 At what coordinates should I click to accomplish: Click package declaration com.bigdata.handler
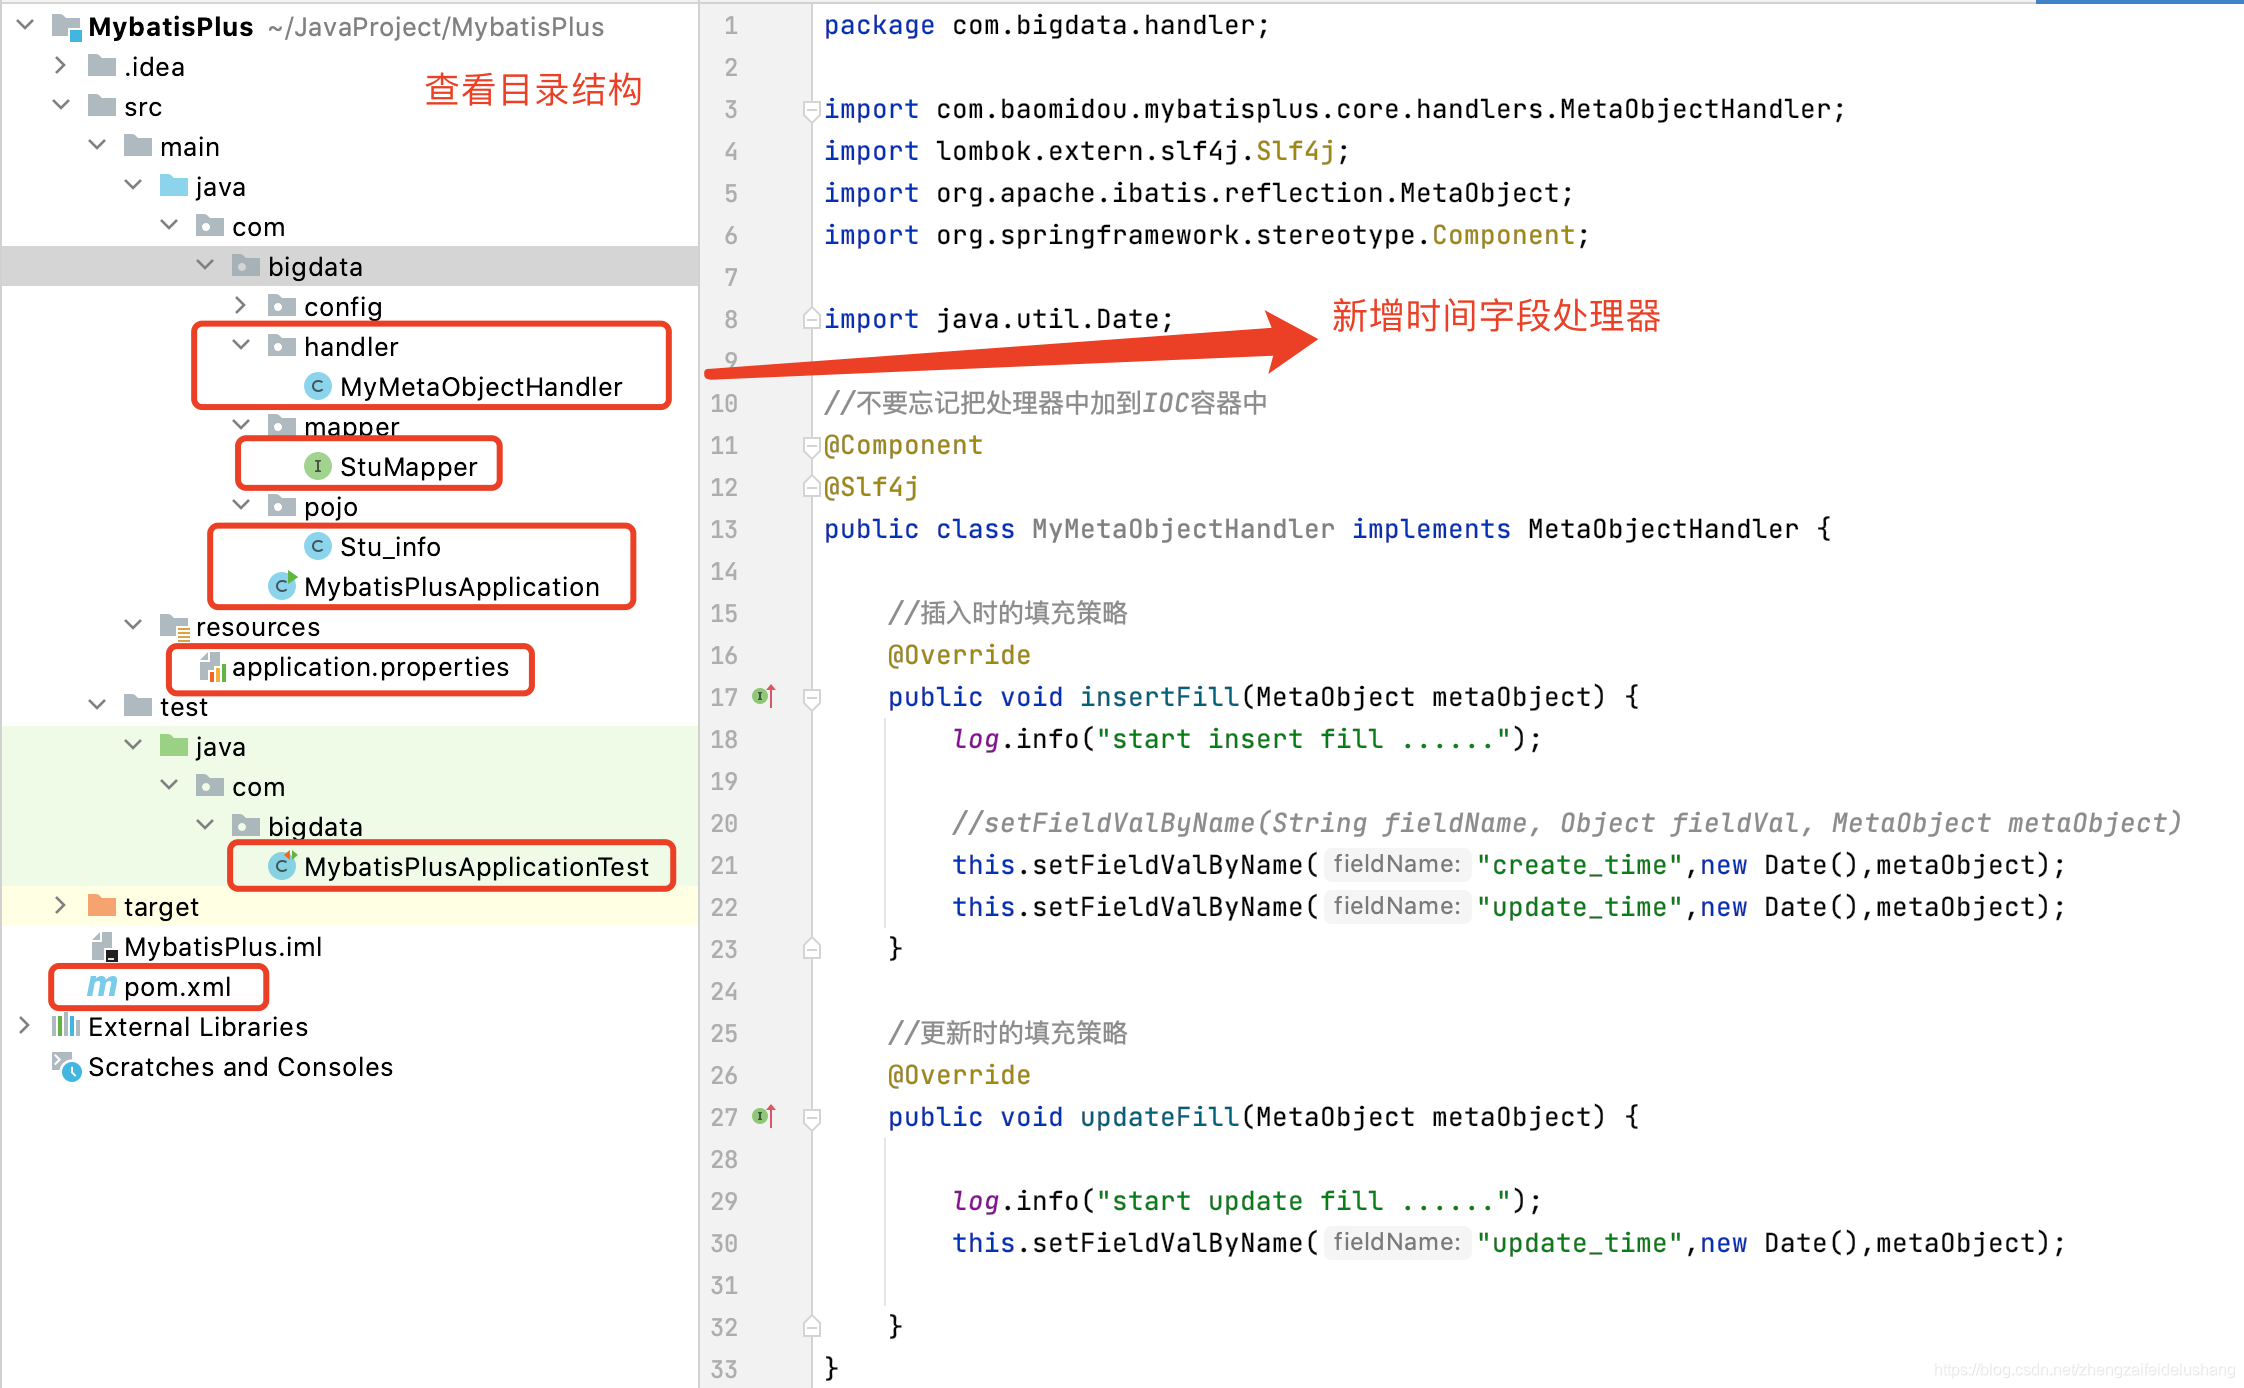[1103, 25]
